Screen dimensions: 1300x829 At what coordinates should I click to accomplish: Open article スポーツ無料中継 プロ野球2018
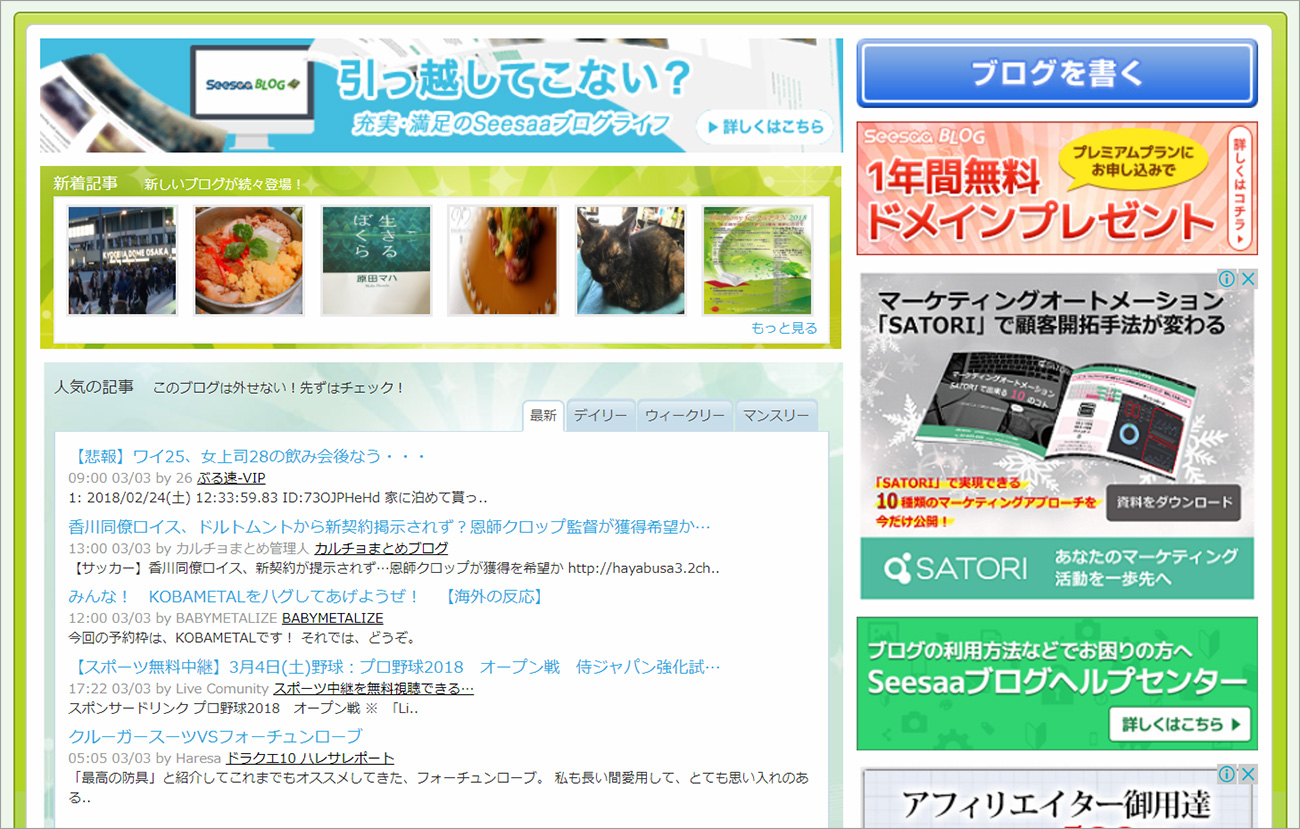[x=394, y=667]
